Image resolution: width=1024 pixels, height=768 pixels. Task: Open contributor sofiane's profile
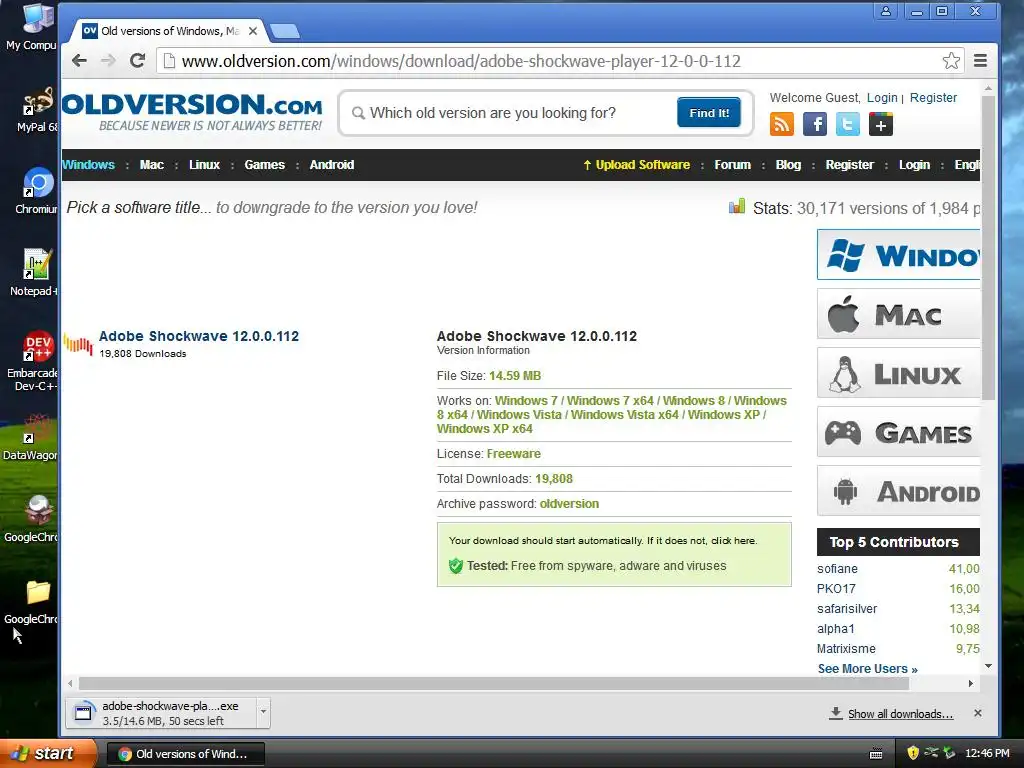(x=837, y=569)
